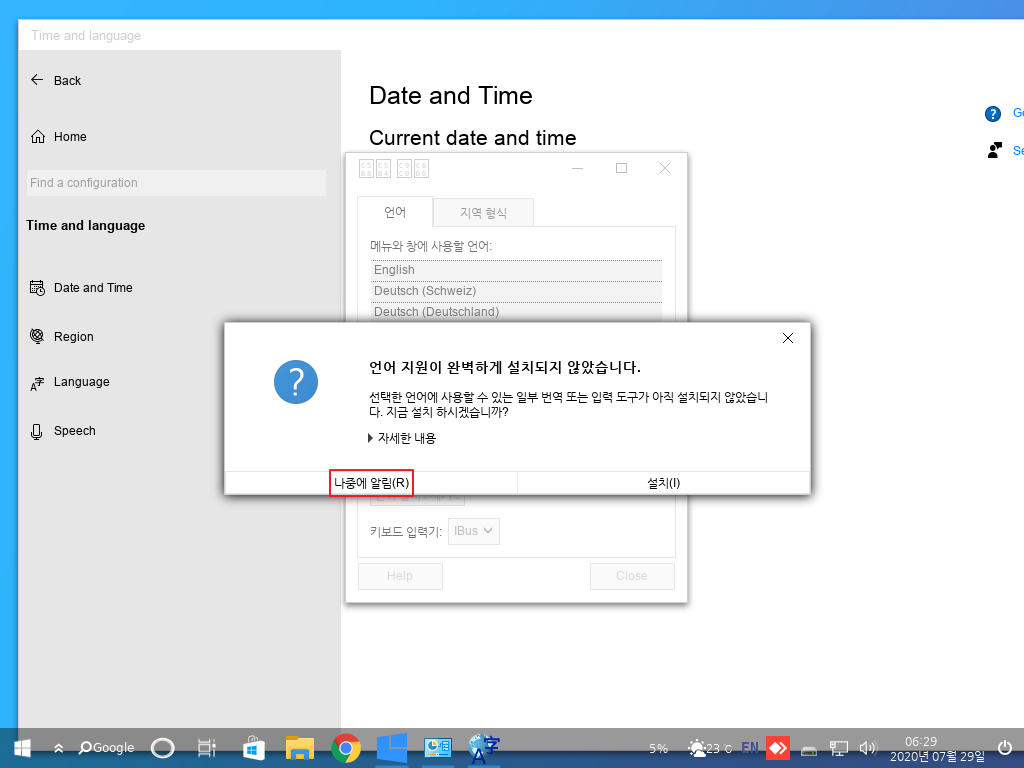Screen dimensions: 1024x768
Task: Click the question mark dialog icon
Action: coord(296,382)
